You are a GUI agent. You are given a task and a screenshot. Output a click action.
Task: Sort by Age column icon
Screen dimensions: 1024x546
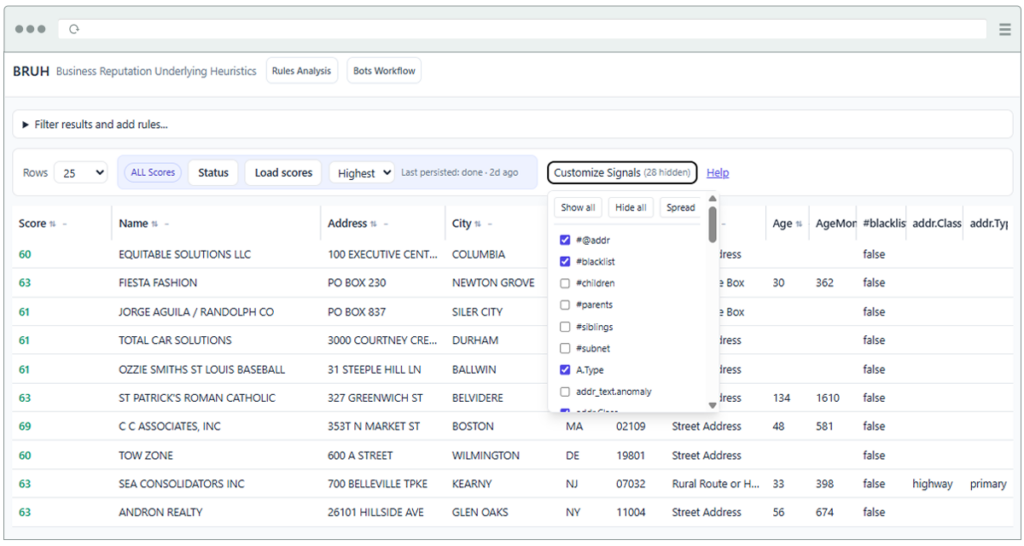point(799,224)
